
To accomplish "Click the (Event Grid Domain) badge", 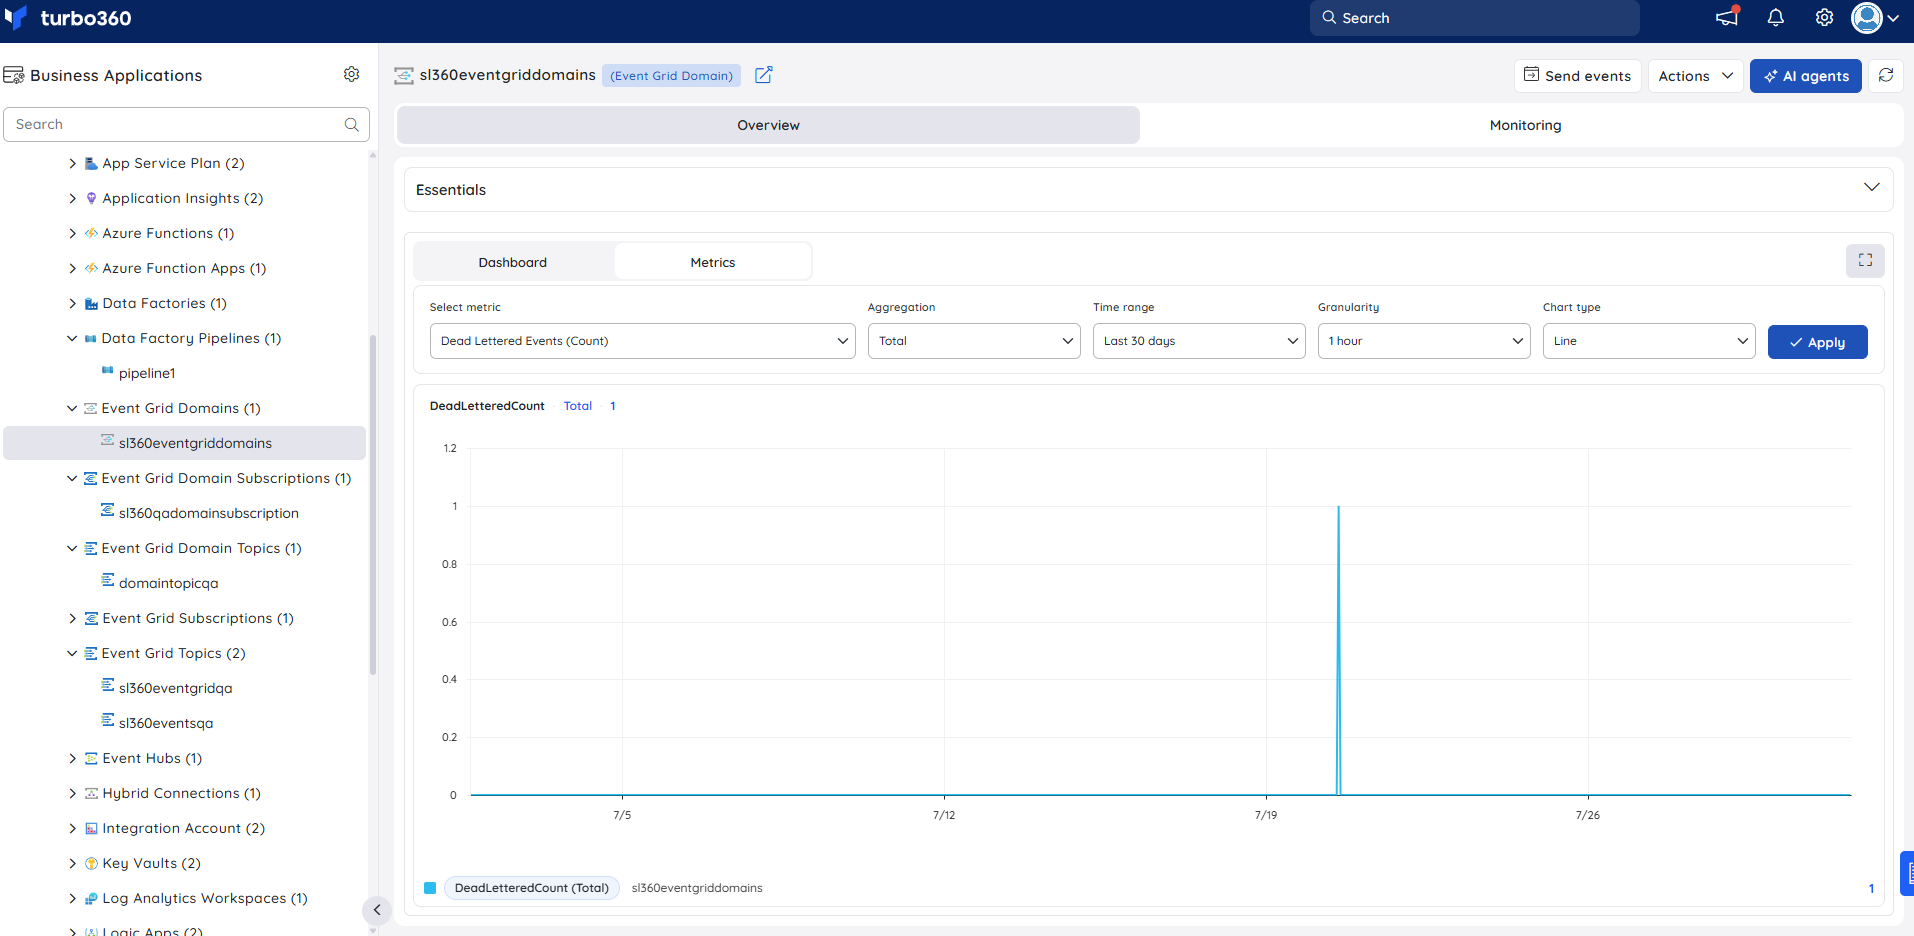I will [x=671, y=75].
